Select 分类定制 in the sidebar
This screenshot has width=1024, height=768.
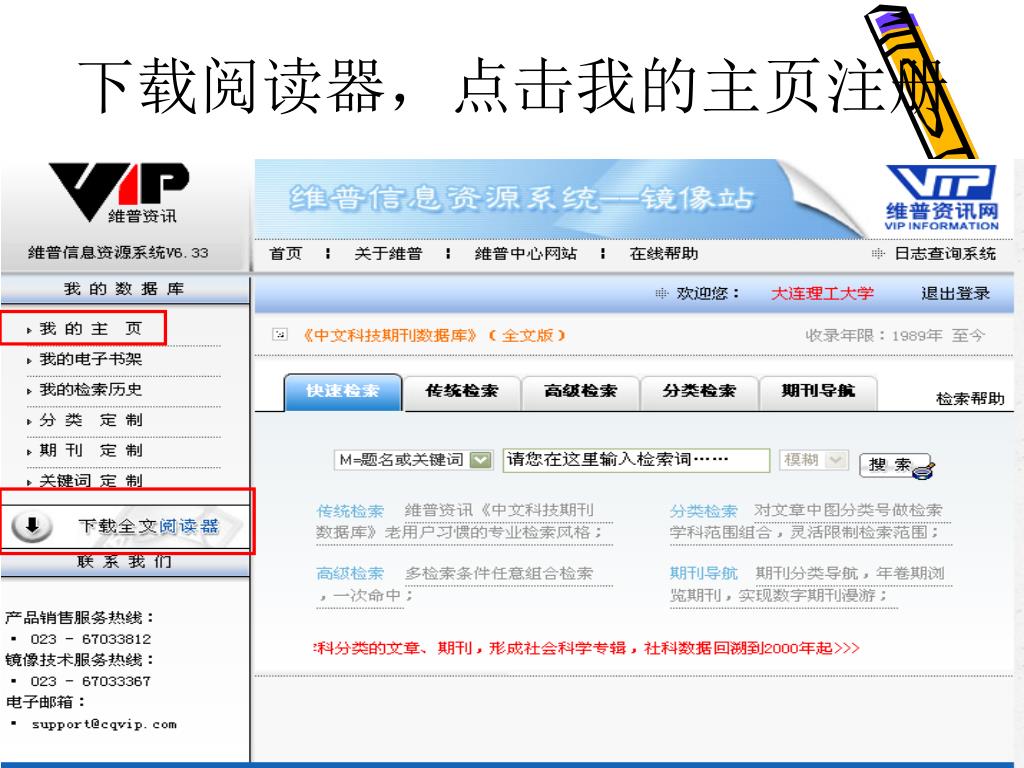[x=91, y=420]
